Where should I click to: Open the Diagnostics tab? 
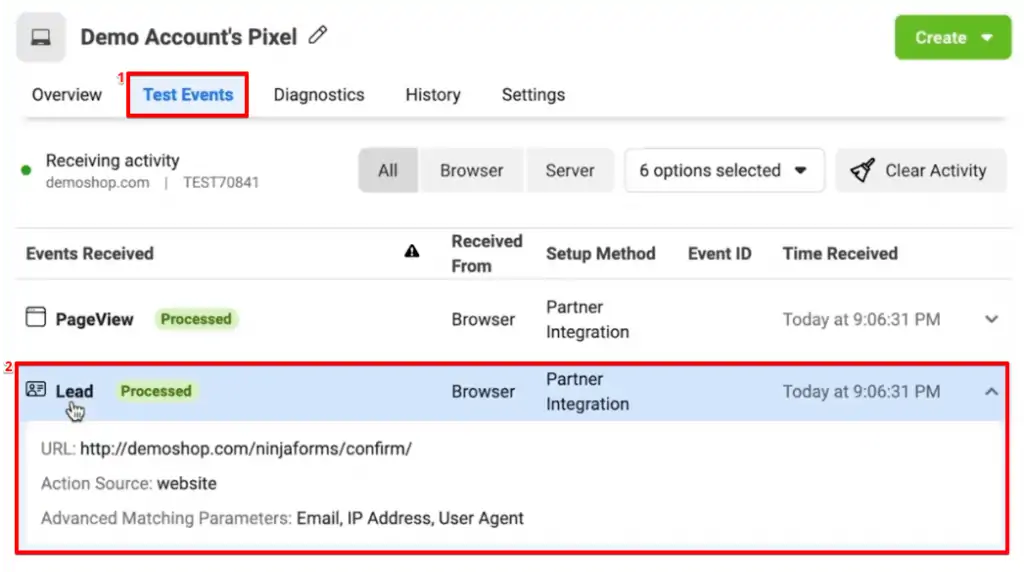(x=319, y=95)
